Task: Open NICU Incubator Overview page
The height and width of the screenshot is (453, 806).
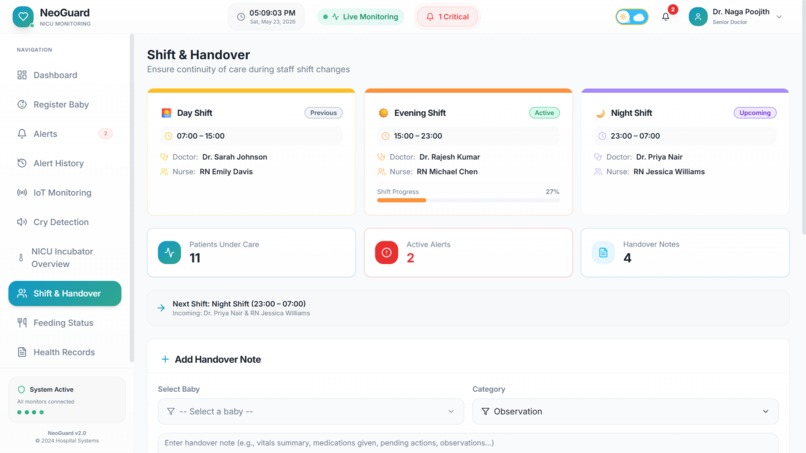Action: (x=65, y=258)
